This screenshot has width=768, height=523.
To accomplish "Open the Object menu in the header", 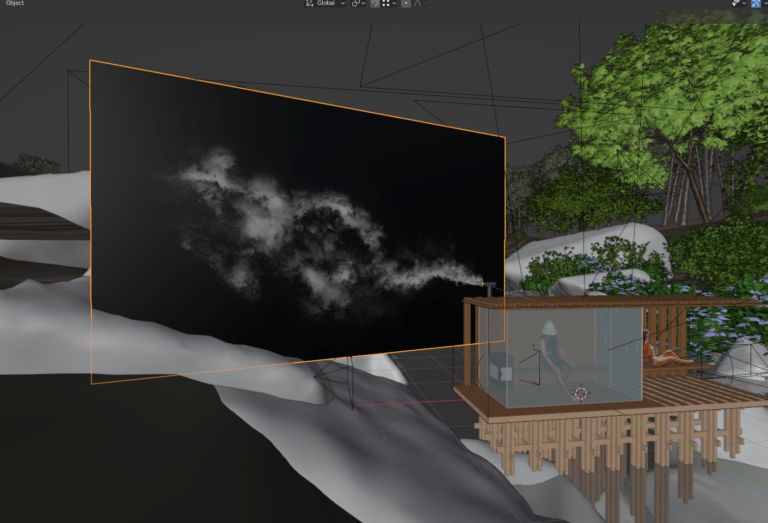I will click(x=14, y=4).
